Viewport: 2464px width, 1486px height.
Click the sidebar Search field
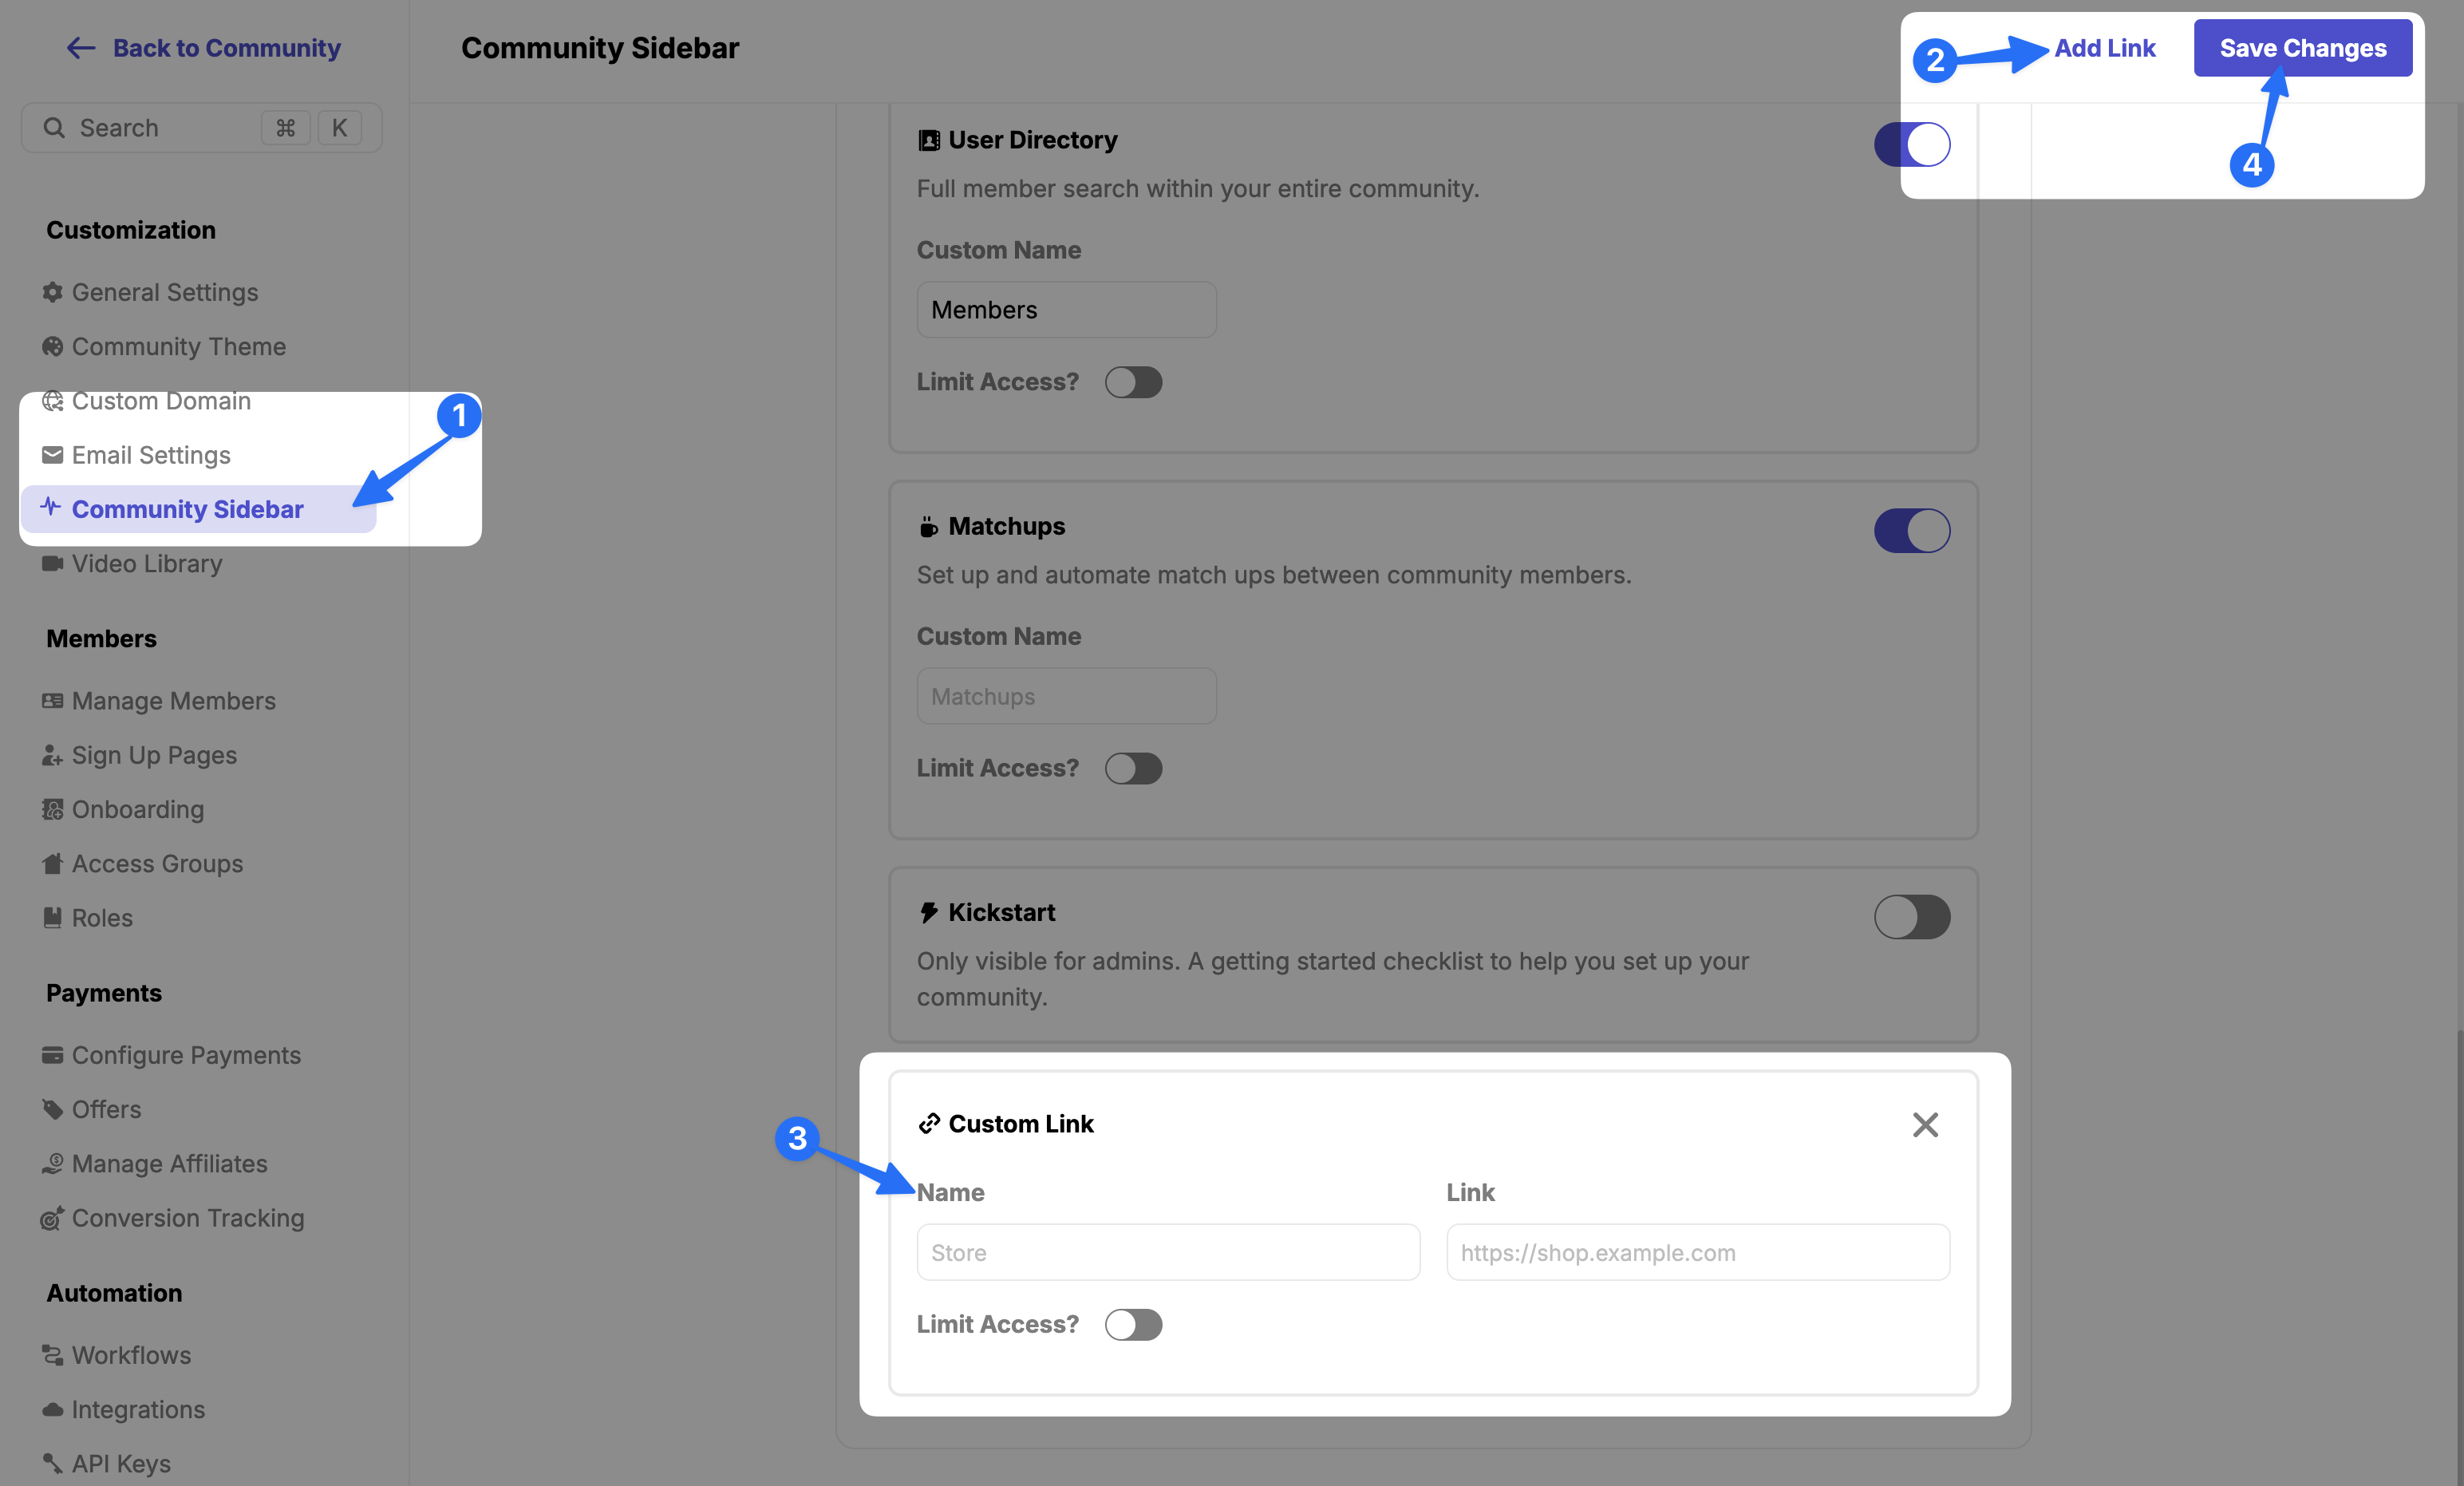coord(201,128)
